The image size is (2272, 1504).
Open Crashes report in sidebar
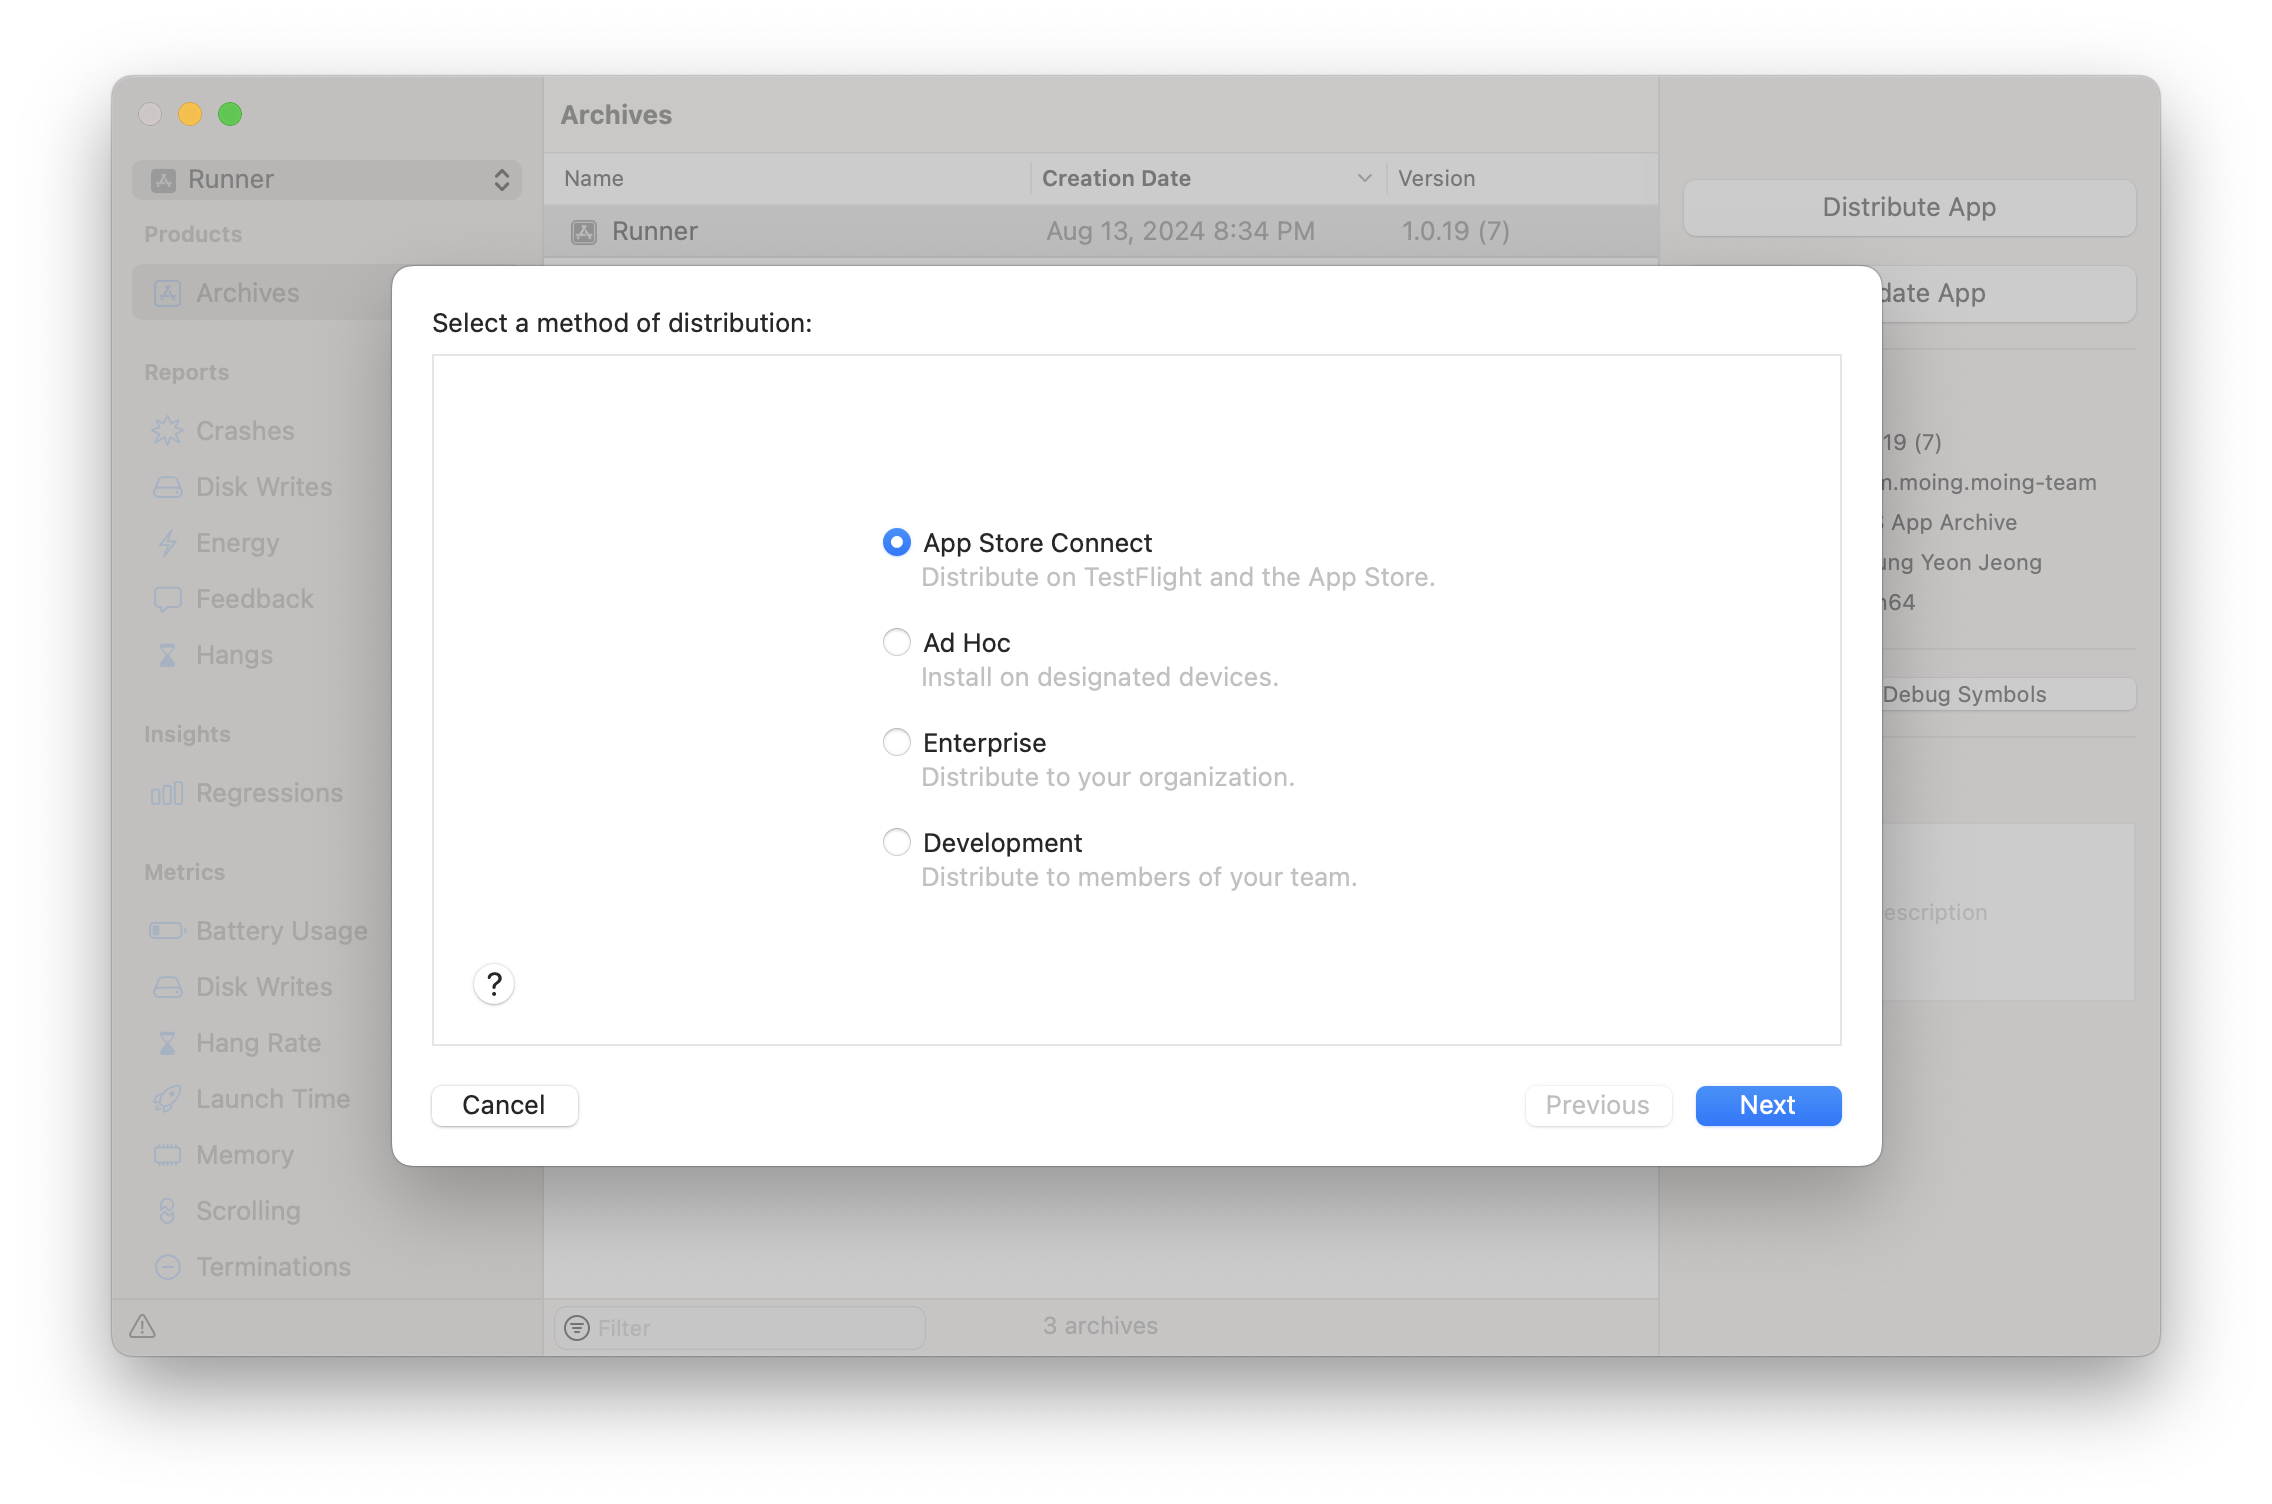[245, 431]
